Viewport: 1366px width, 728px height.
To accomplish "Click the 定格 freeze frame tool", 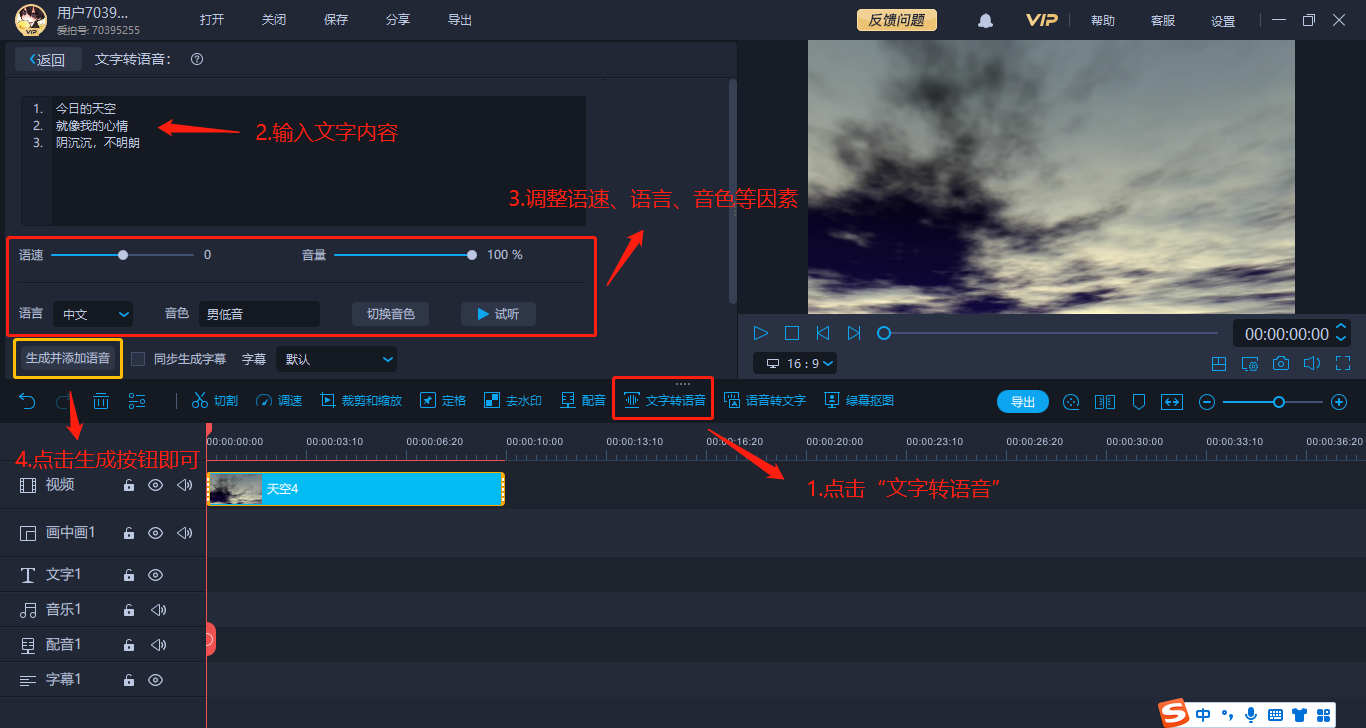I will click(x=442, y=401).
